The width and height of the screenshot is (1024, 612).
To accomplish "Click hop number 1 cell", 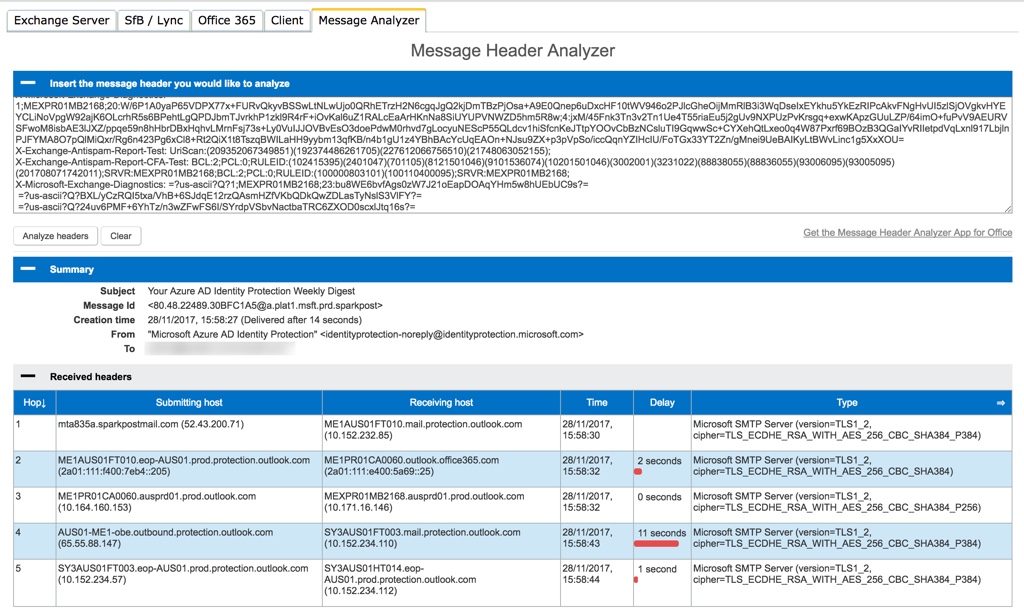I will pyautogui.click(x=35, y=431).
